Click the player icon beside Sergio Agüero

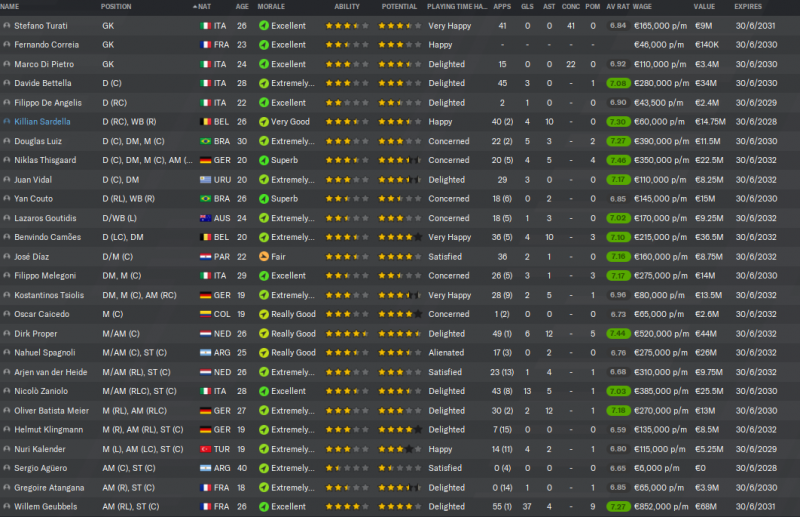7,468
